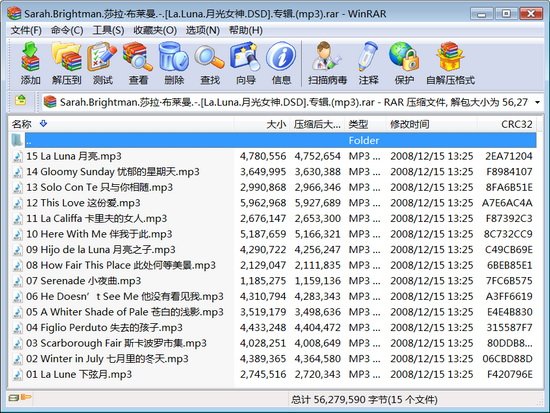Select 03 Scarborough Fair mp3 file
The height and width of the screenshot is (413, 550).
tap(273, 343)
